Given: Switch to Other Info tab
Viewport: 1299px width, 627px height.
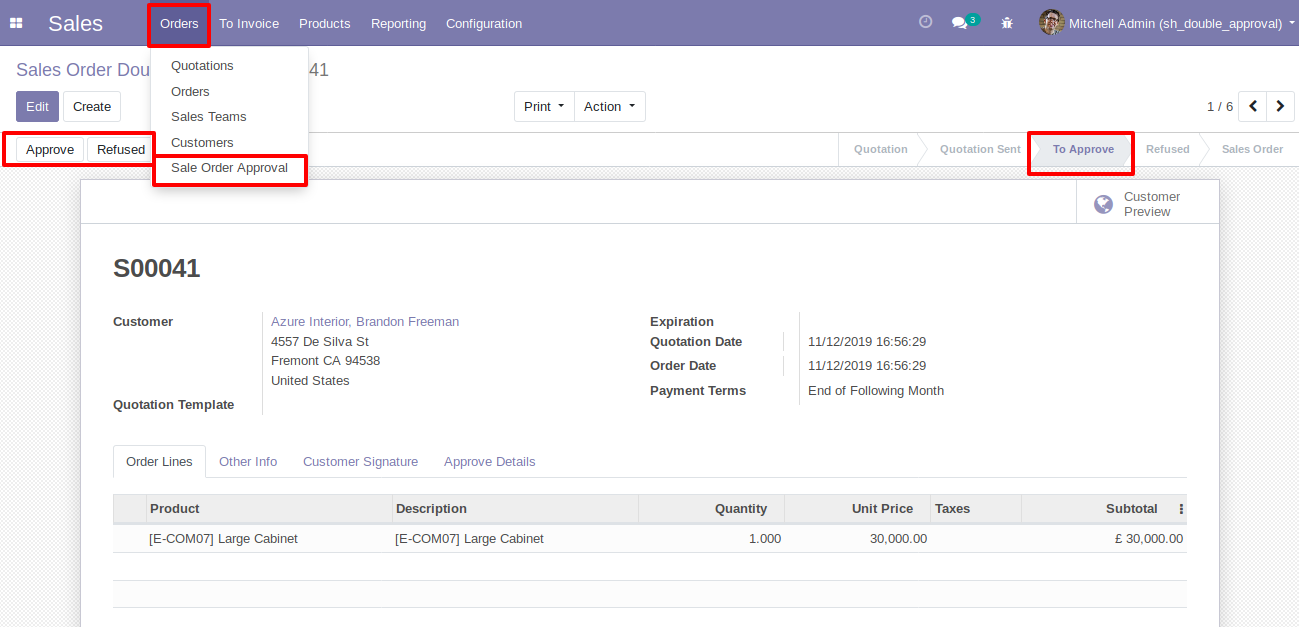Looking at the screenshot, I should [x=248, y=462].
